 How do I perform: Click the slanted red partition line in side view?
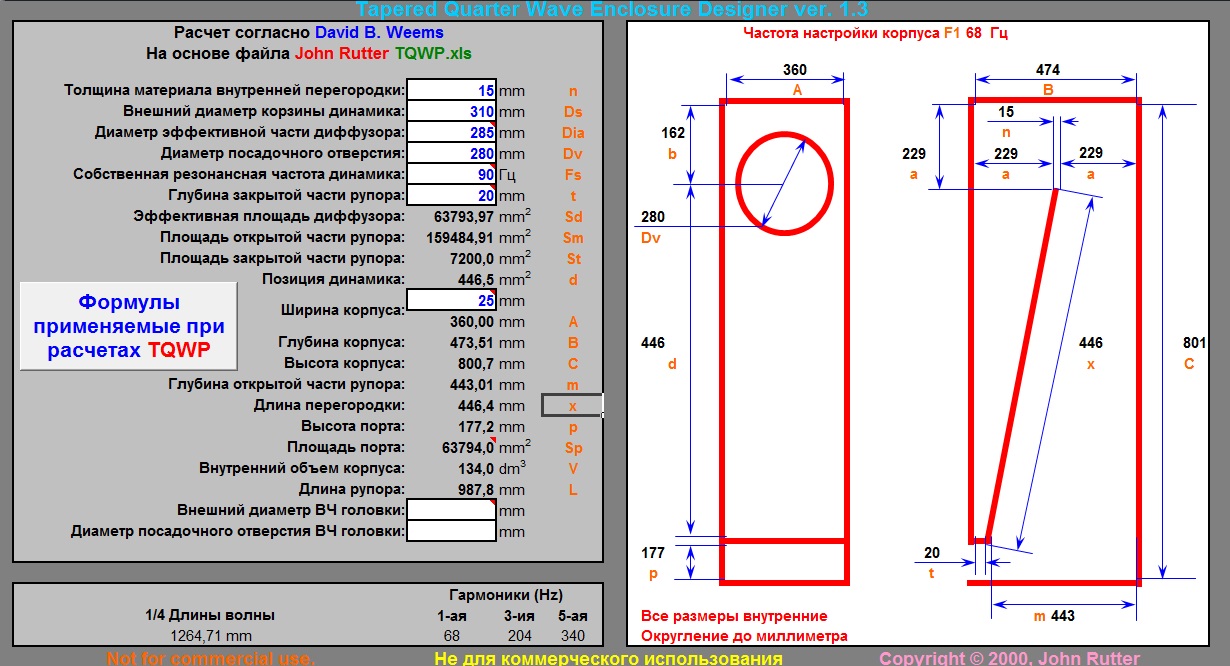coord(1022,362)
